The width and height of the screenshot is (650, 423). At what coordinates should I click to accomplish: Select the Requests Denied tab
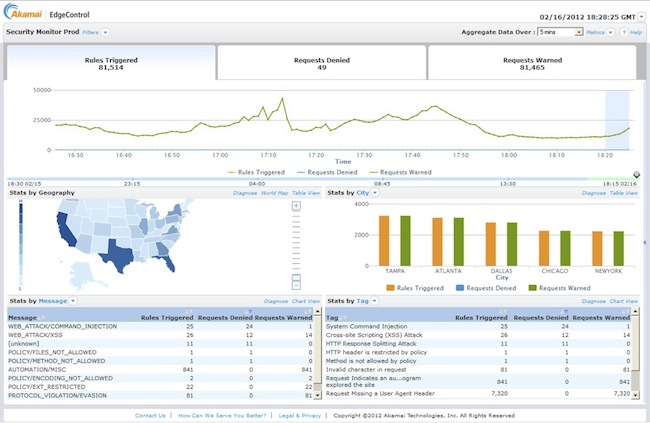pyautogui.click(x=321, y=63)
